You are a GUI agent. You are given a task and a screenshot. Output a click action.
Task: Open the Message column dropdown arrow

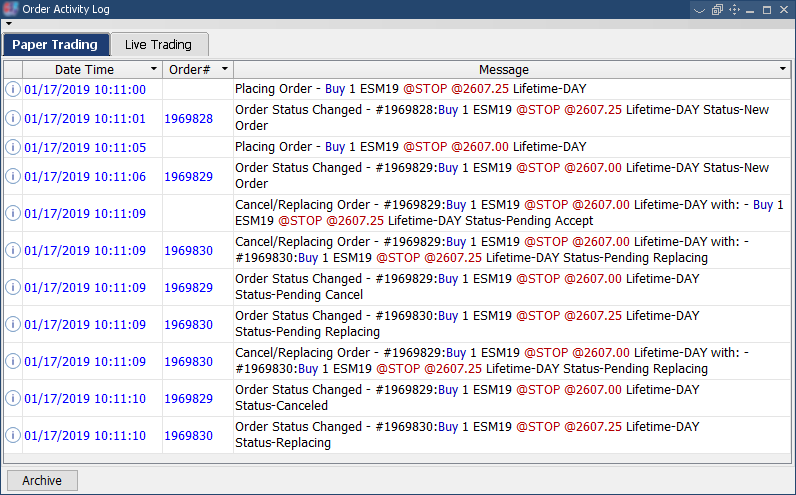tap(782, 69)
